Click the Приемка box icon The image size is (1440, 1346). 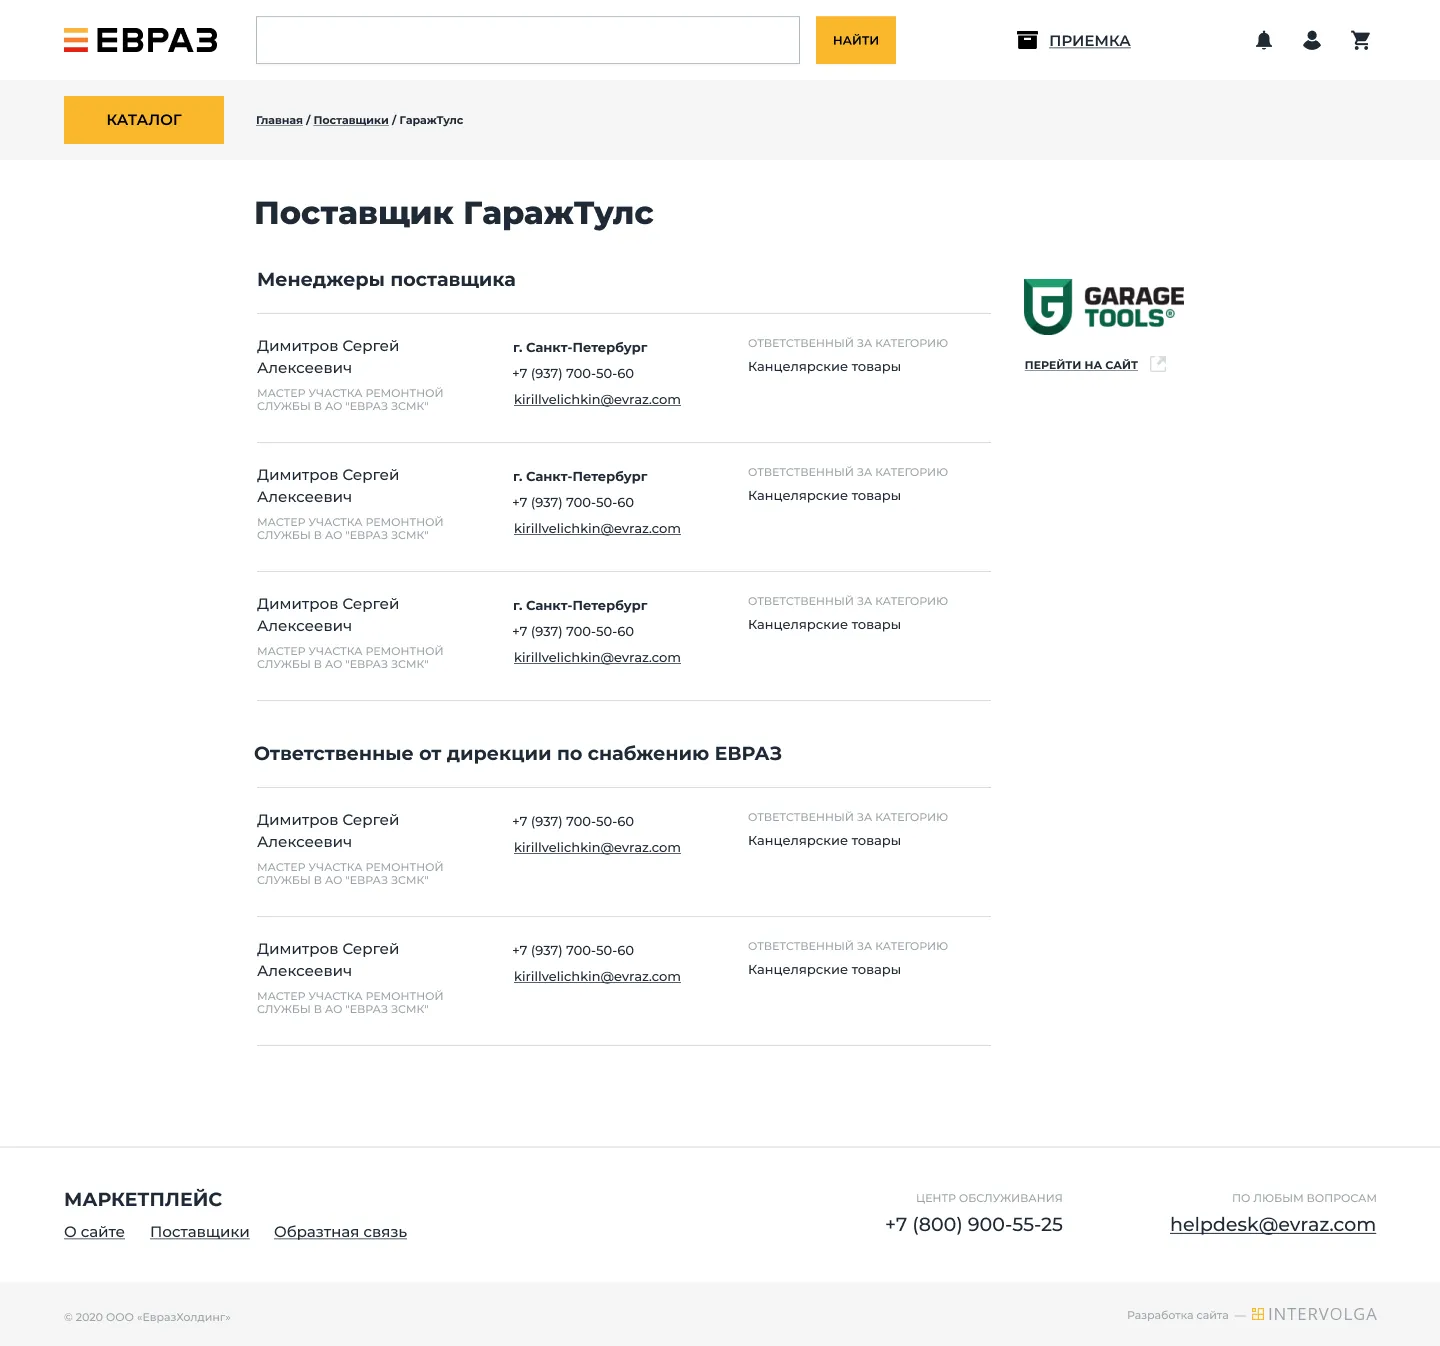1027,40
